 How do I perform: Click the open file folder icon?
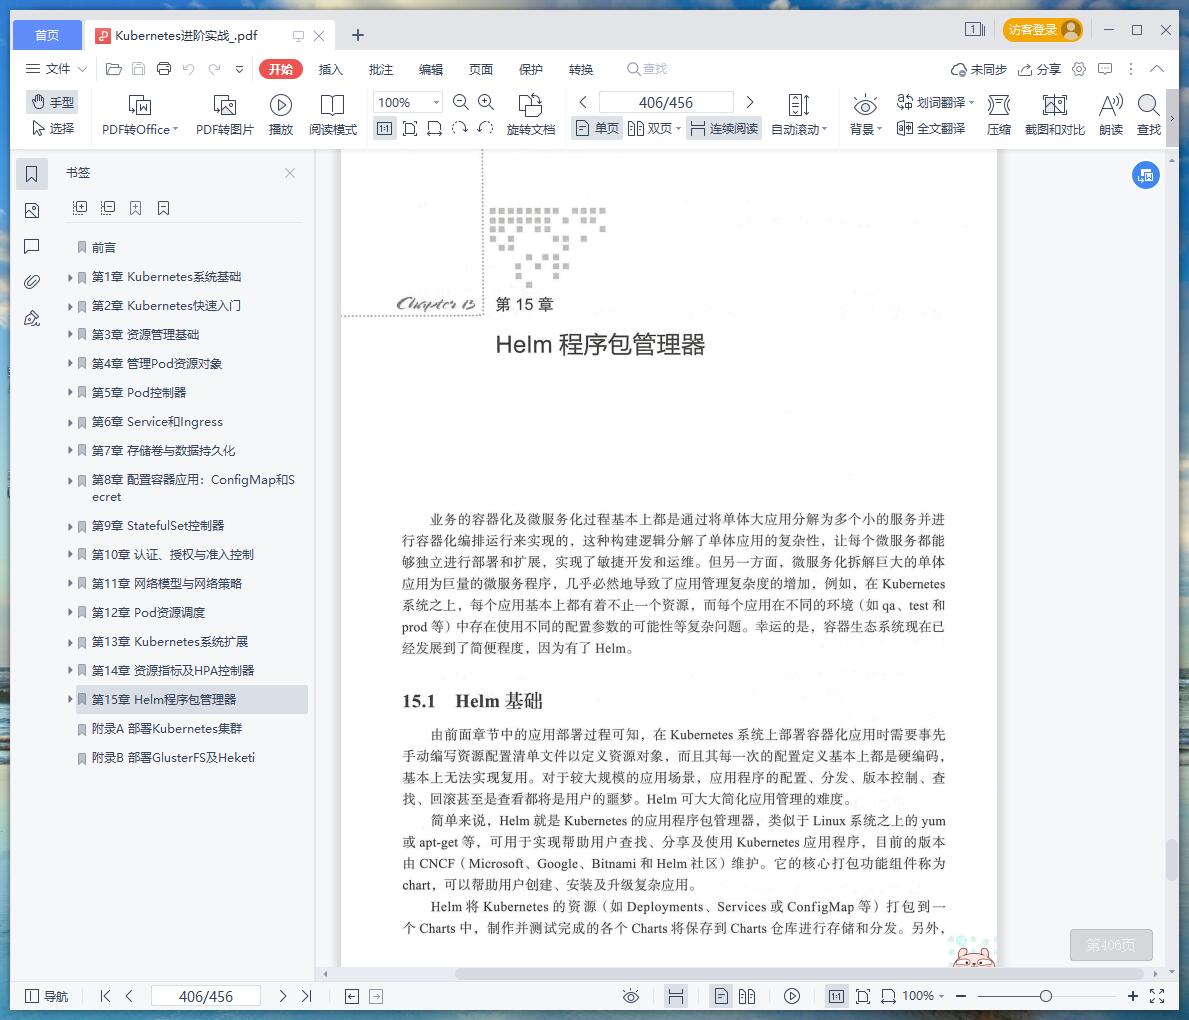tap(114, 69)
